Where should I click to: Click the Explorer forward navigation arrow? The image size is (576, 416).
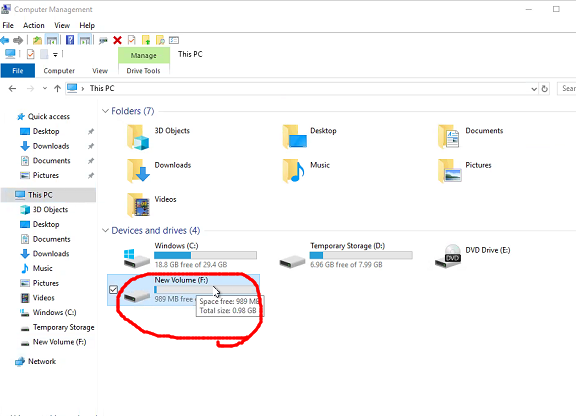click(30, 89)
